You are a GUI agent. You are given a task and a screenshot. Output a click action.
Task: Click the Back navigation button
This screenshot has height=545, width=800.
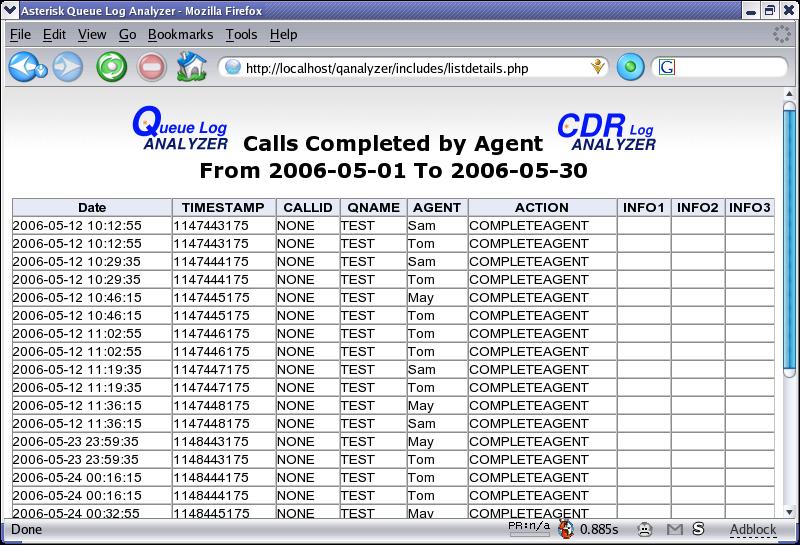click(x=22, y=67)
